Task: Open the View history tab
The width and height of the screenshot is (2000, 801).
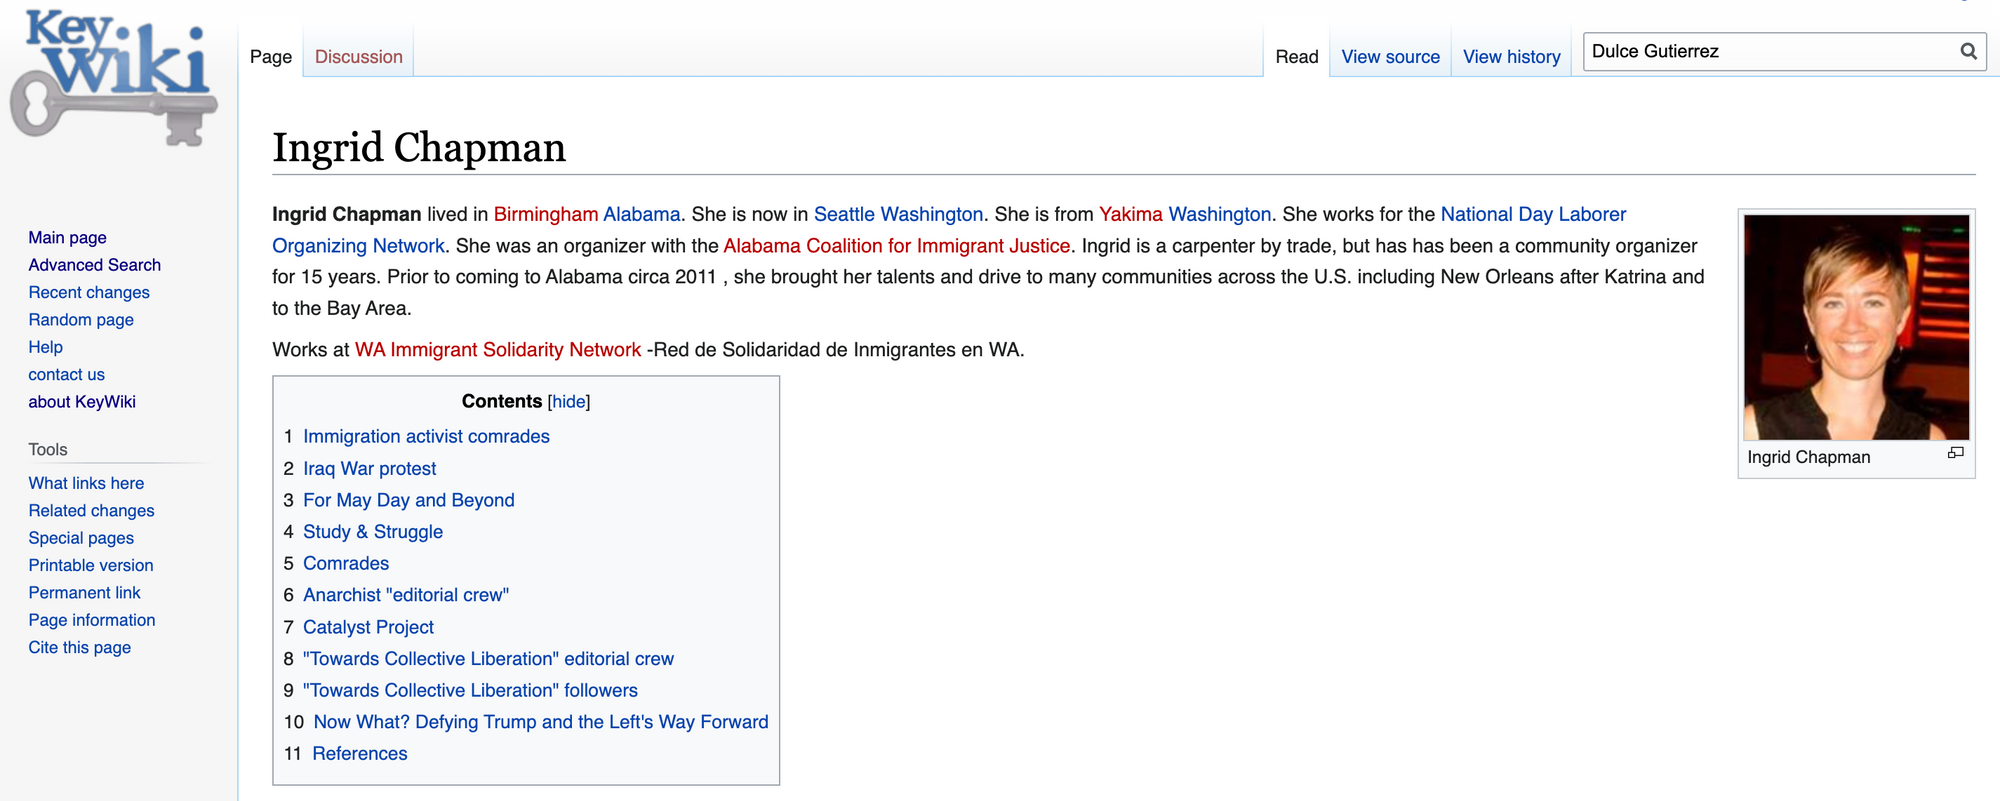Action: (1511, 57)
